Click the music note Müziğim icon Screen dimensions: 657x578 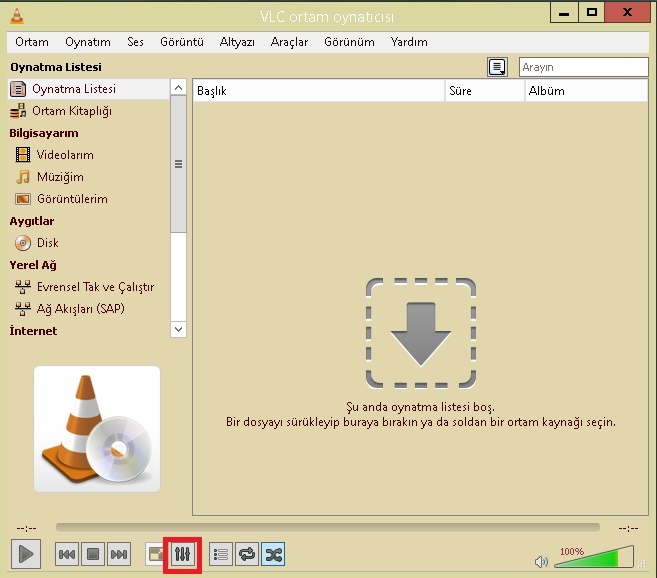pos(23,177)
